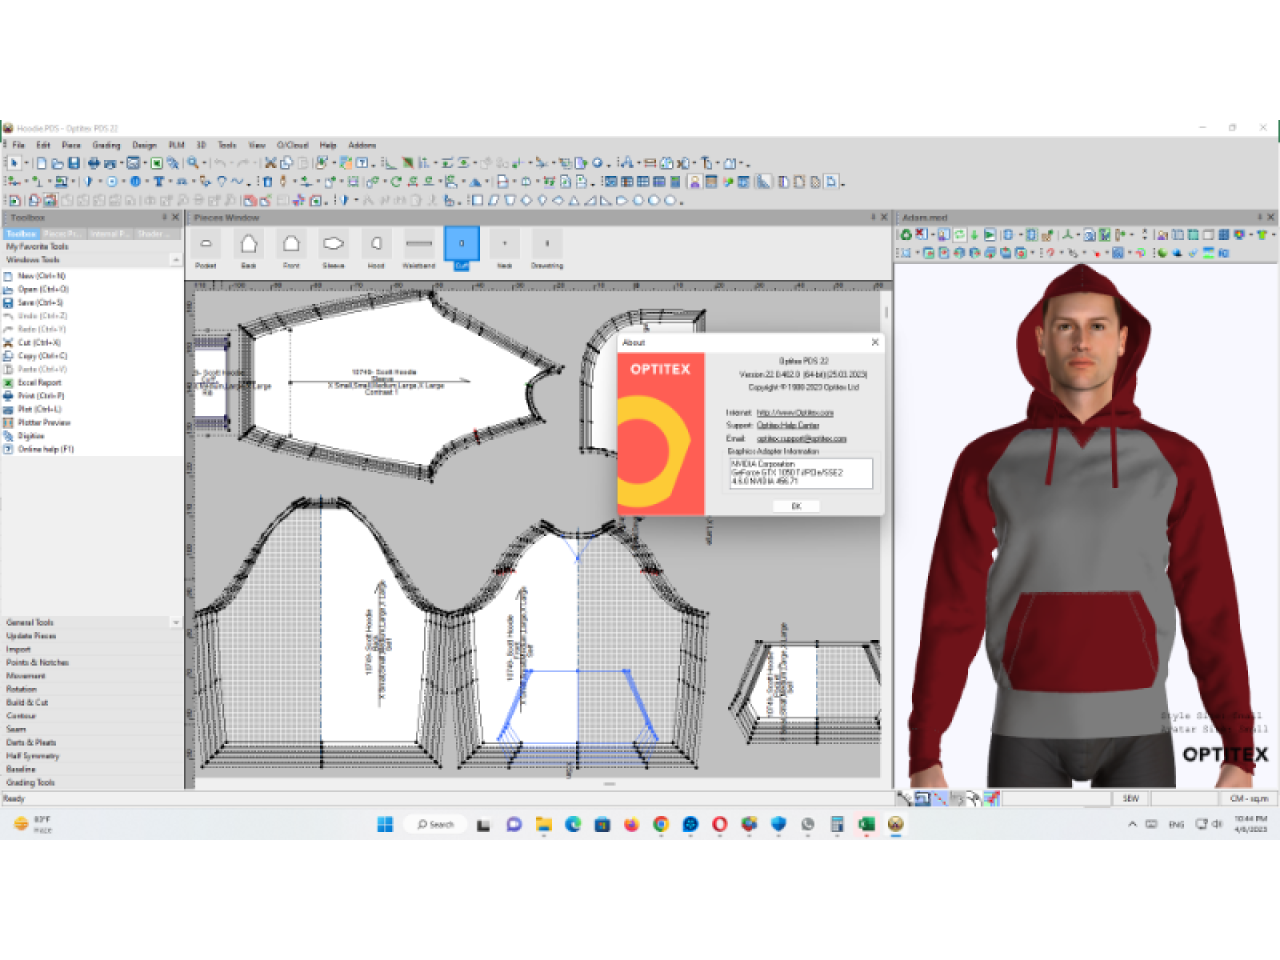Click the Zoom magnifier icon in toolbar
Screen dimensions: 1280x960
pyautogui.click(x=192, y=163)
